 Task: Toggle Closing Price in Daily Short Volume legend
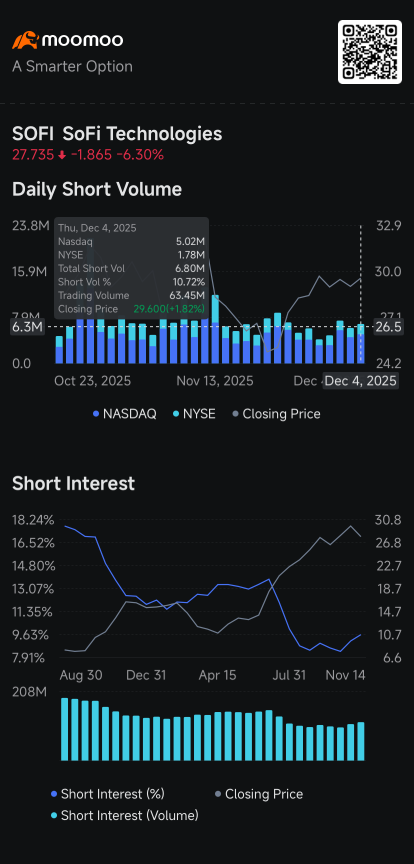[276, 414]
